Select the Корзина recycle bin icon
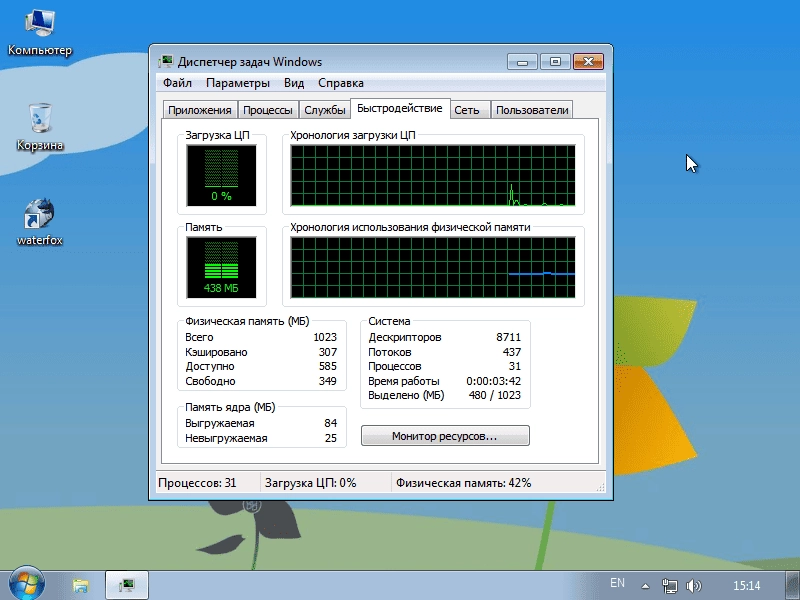The height and width of the screenshot is (600, 800). click(x=40, y=128)
